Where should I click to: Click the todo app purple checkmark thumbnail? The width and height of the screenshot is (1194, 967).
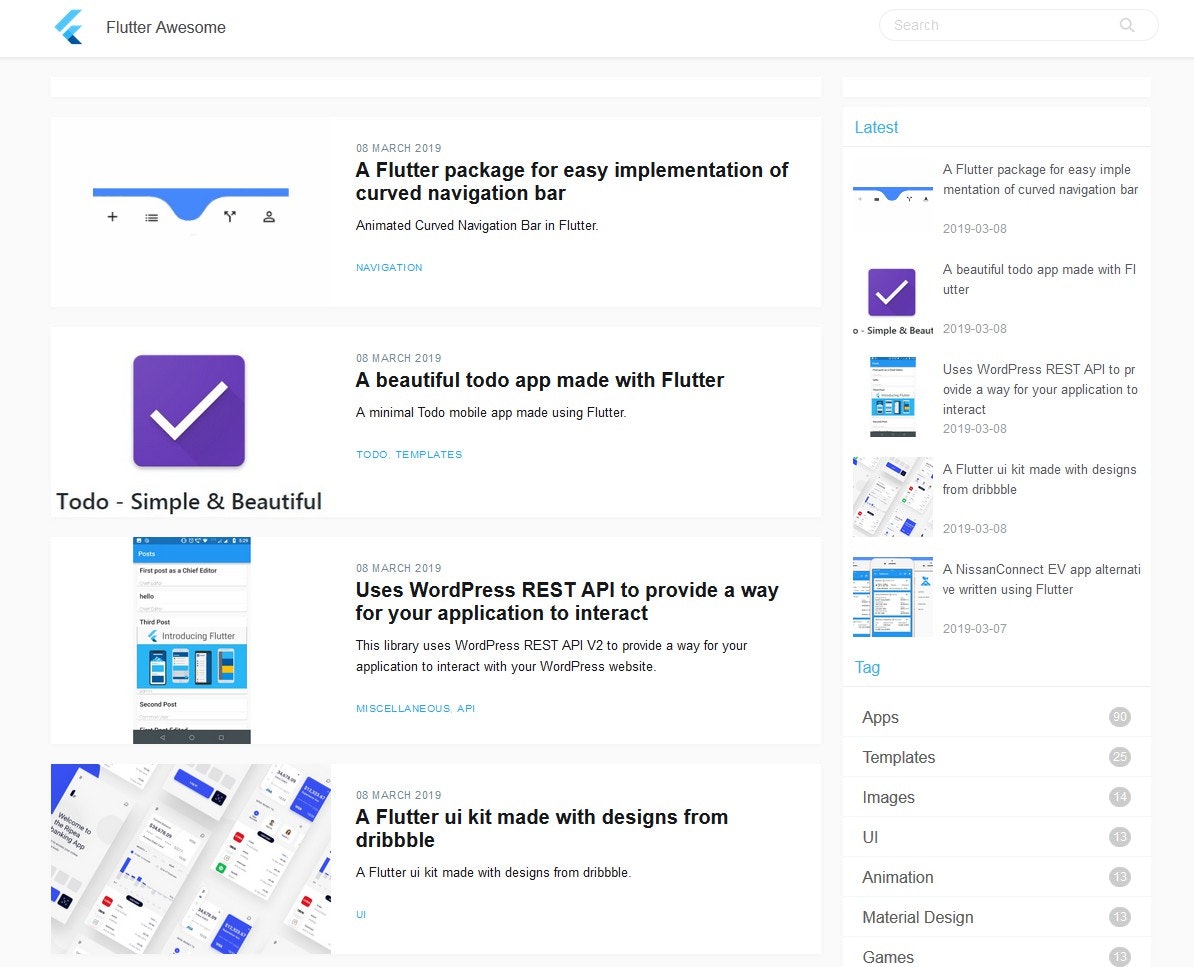click(x=189, y=411)
